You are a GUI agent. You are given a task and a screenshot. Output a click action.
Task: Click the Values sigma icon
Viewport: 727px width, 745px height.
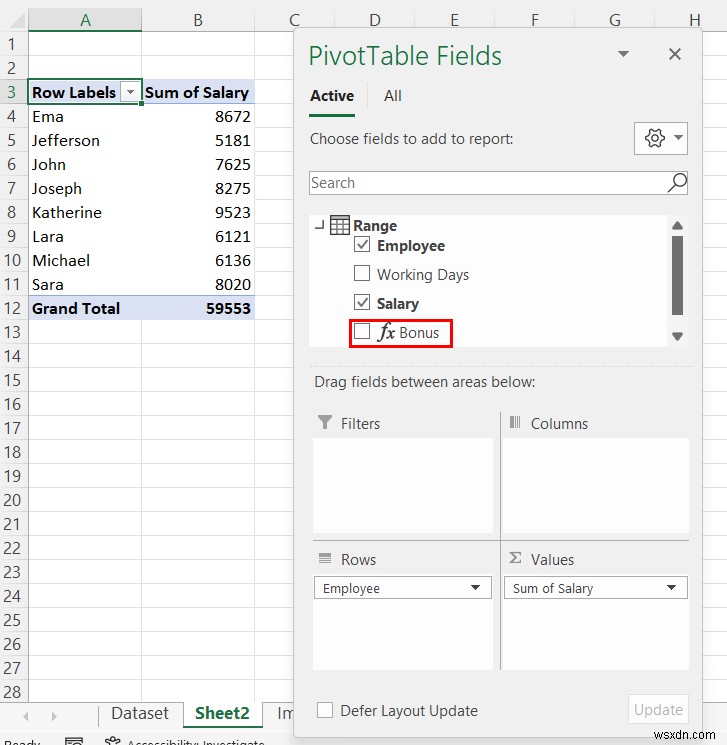tap(515, 558)
